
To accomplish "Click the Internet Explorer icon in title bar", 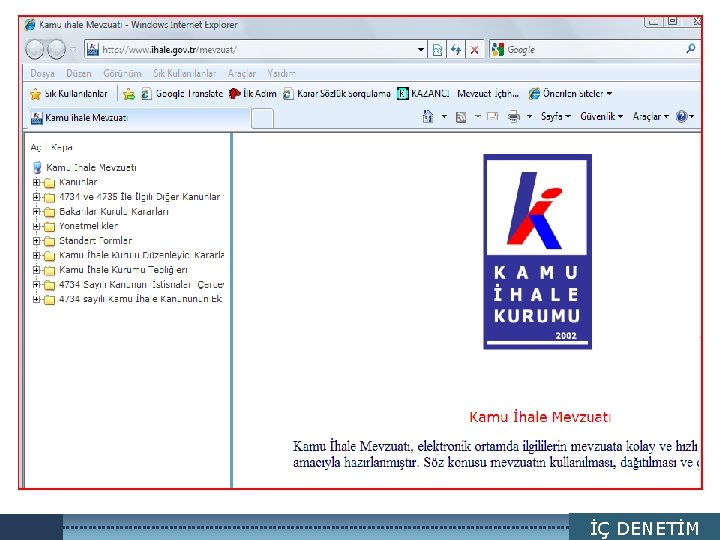I will pos(30,25).
